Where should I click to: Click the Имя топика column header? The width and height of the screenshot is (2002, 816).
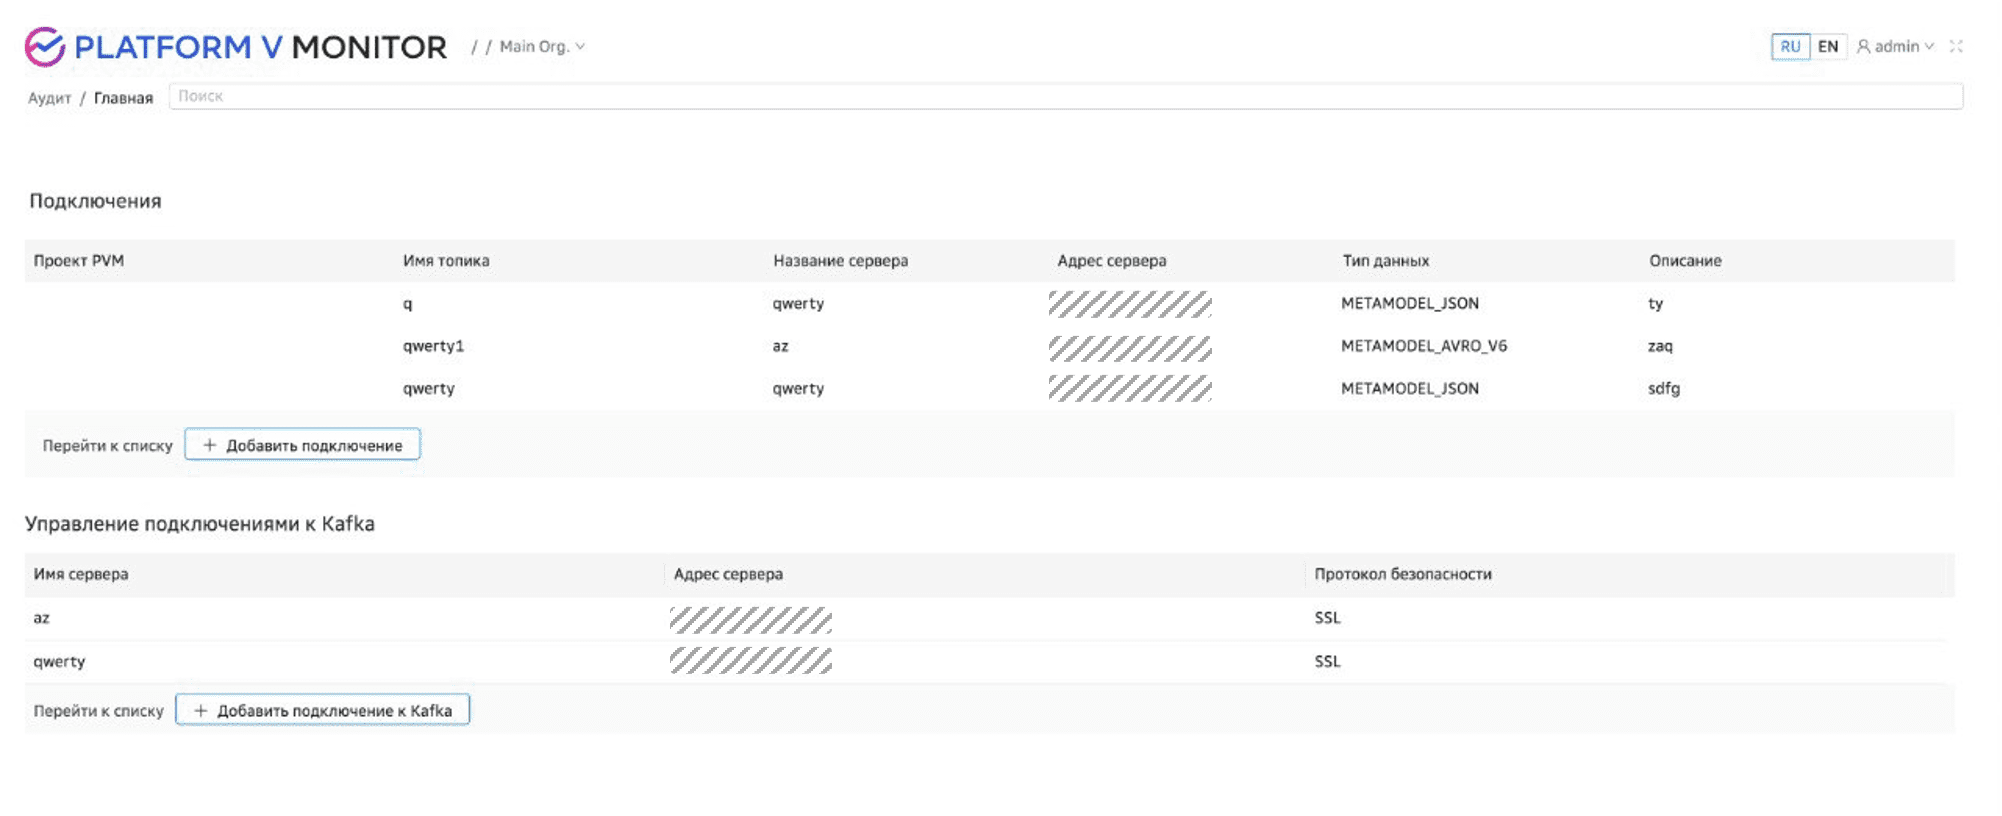446,261
